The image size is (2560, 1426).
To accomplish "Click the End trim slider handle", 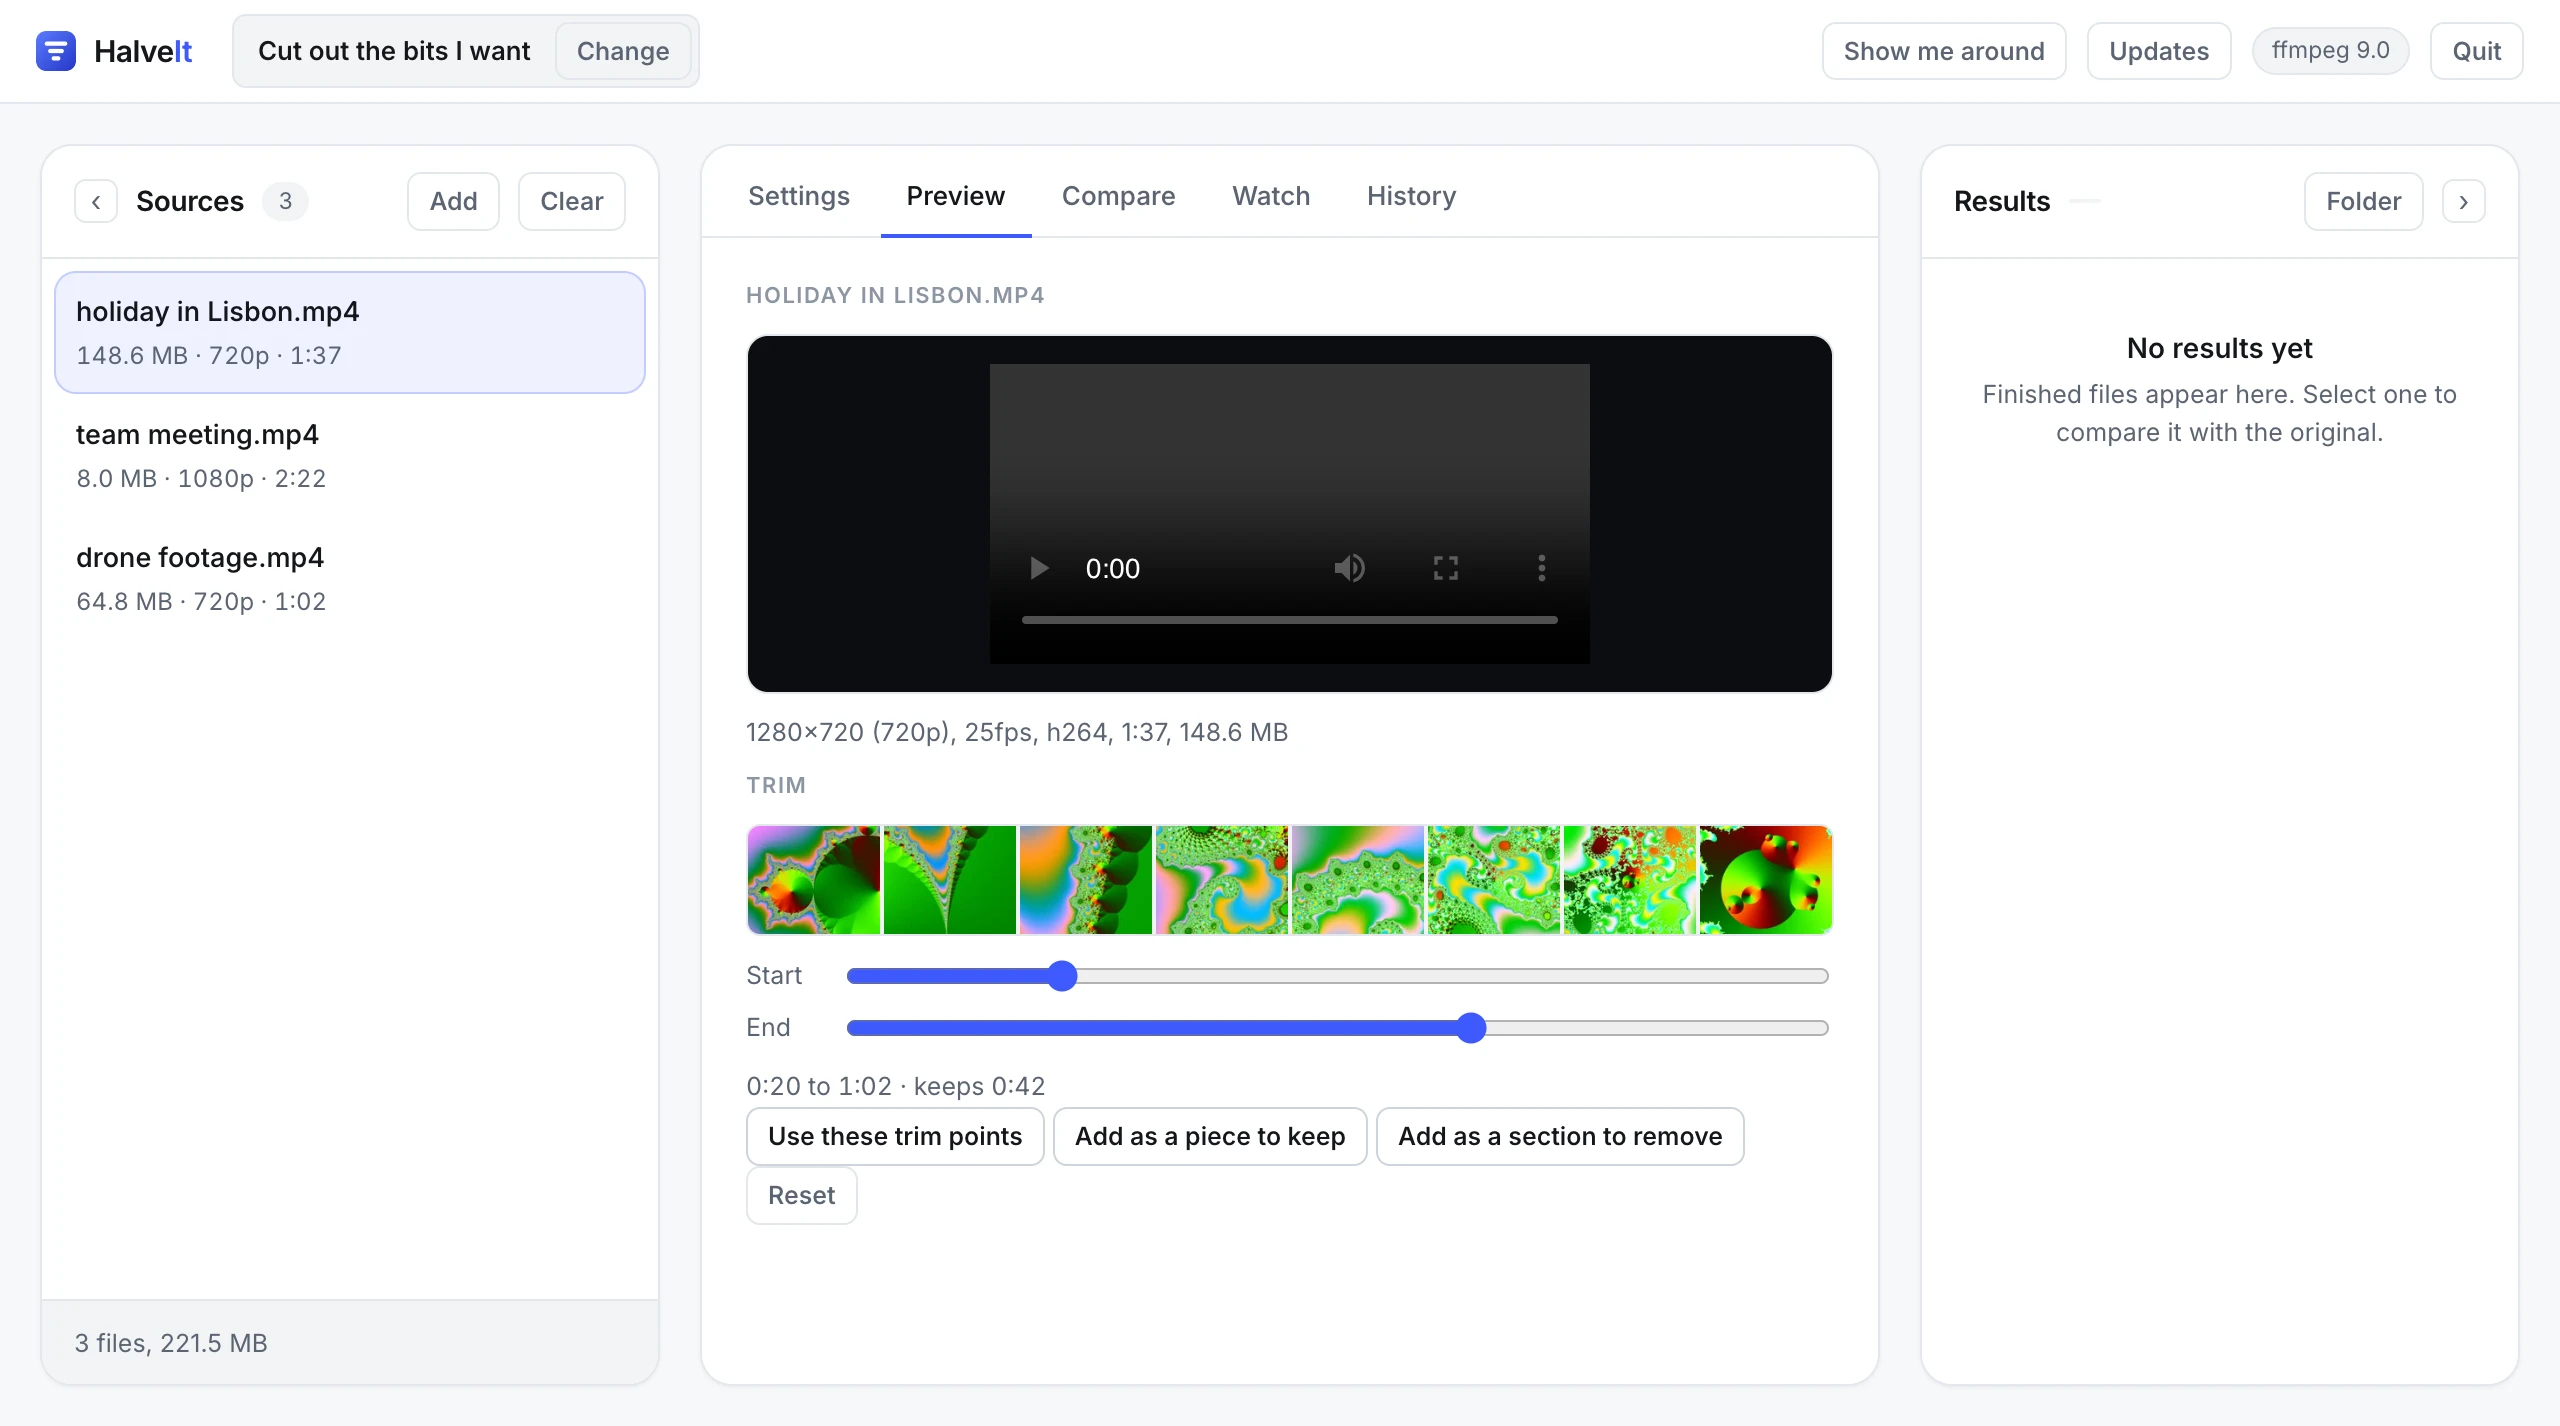I will [x=1470, y=1028].
